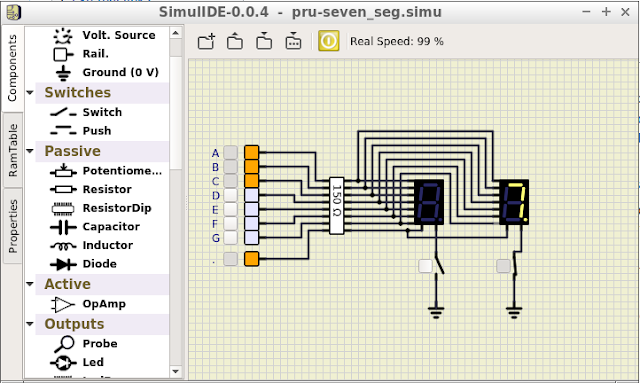Select the Capacitor component

pyautogui.click(x=95, y=227)
